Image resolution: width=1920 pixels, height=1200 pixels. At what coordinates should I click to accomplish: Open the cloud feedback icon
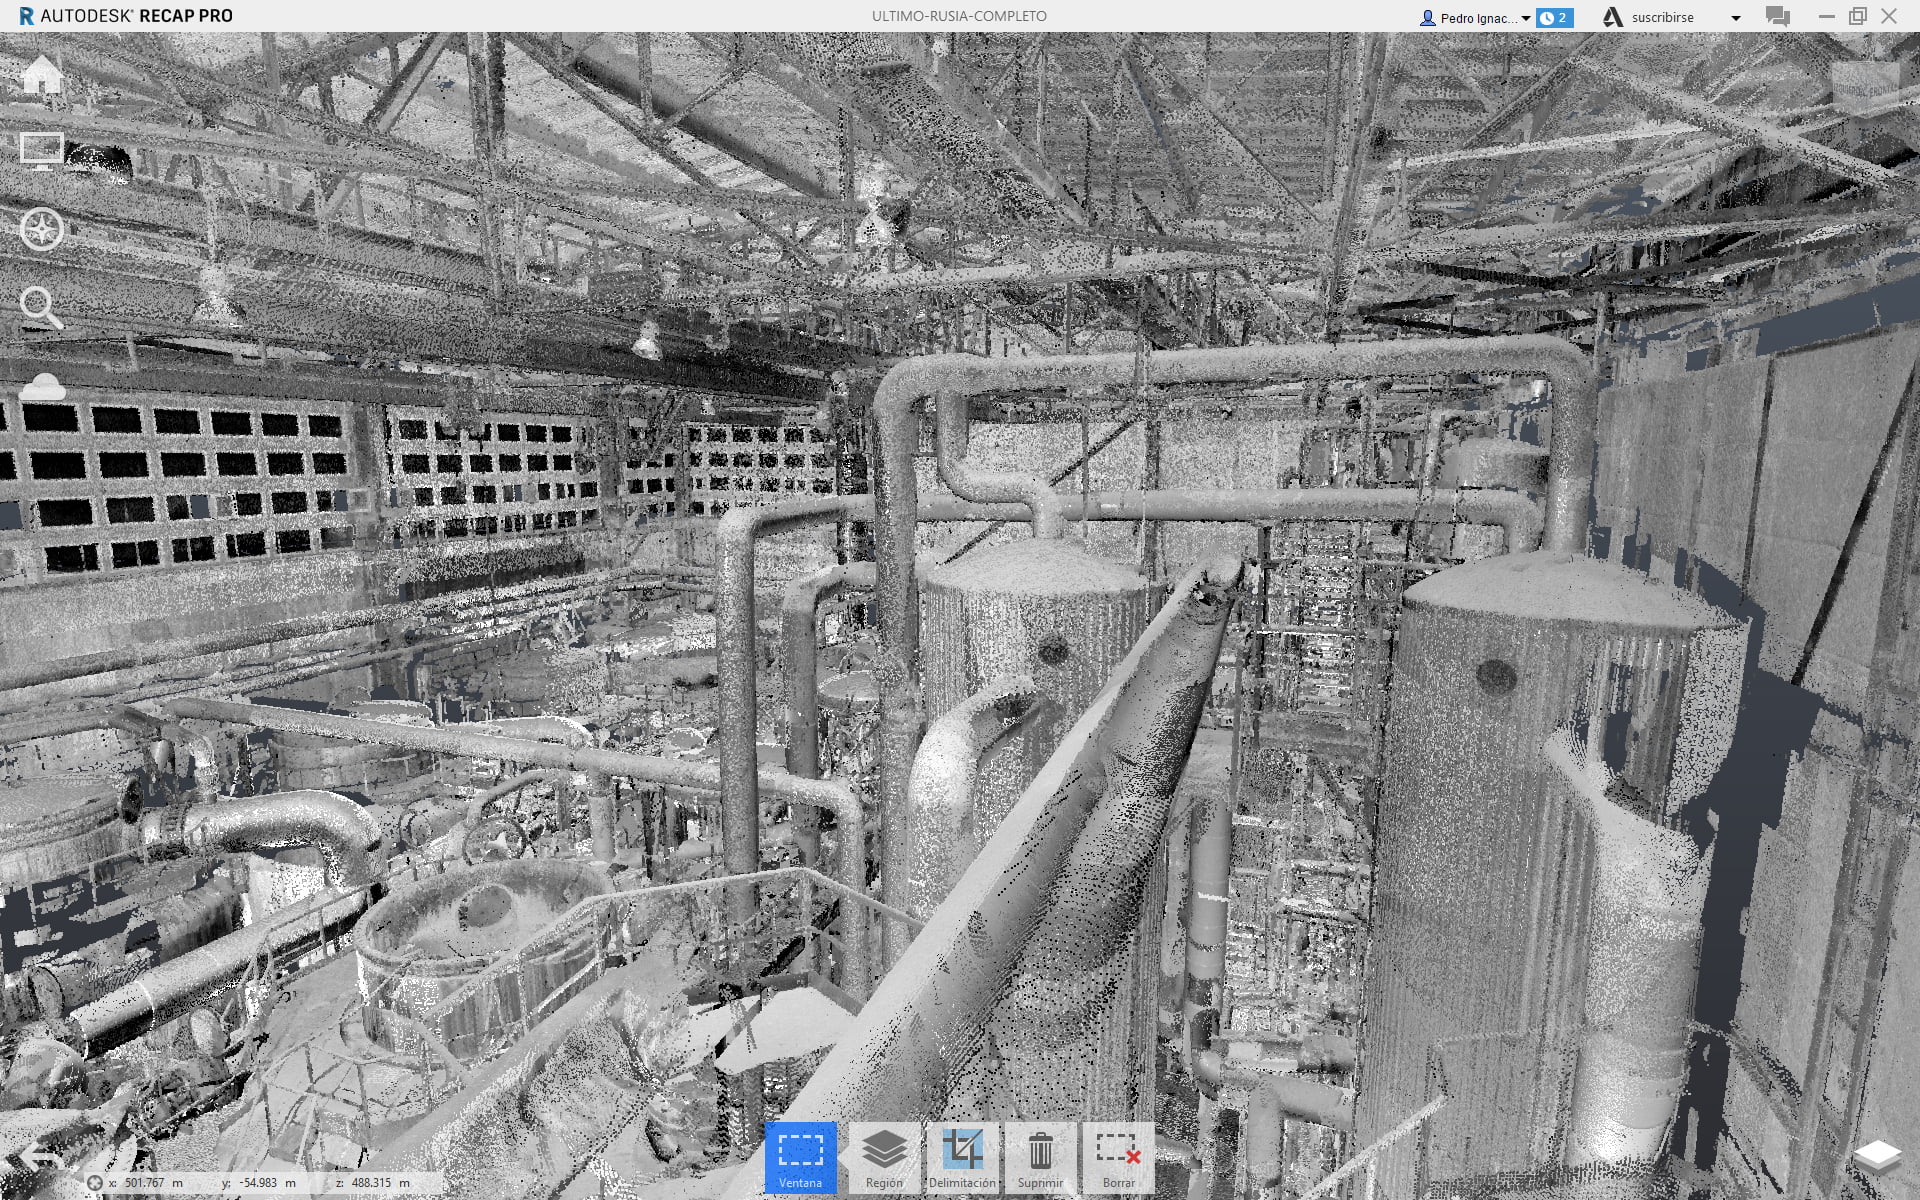point(42,387)
